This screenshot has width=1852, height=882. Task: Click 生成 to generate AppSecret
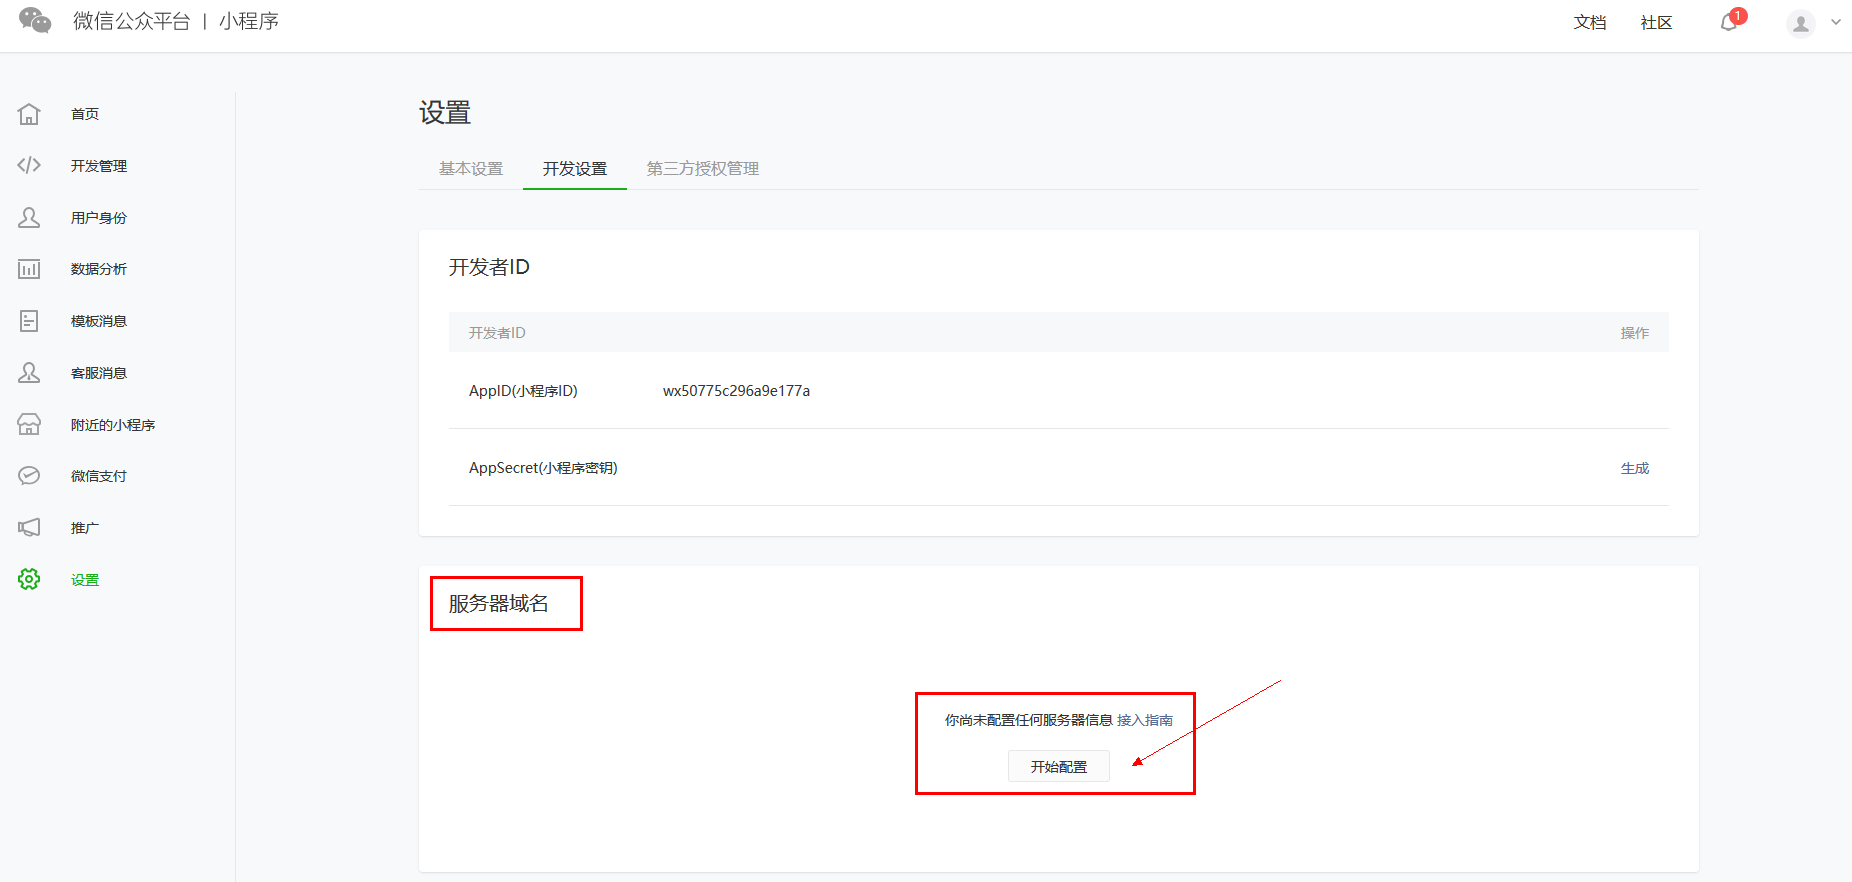click(1634, 468)
